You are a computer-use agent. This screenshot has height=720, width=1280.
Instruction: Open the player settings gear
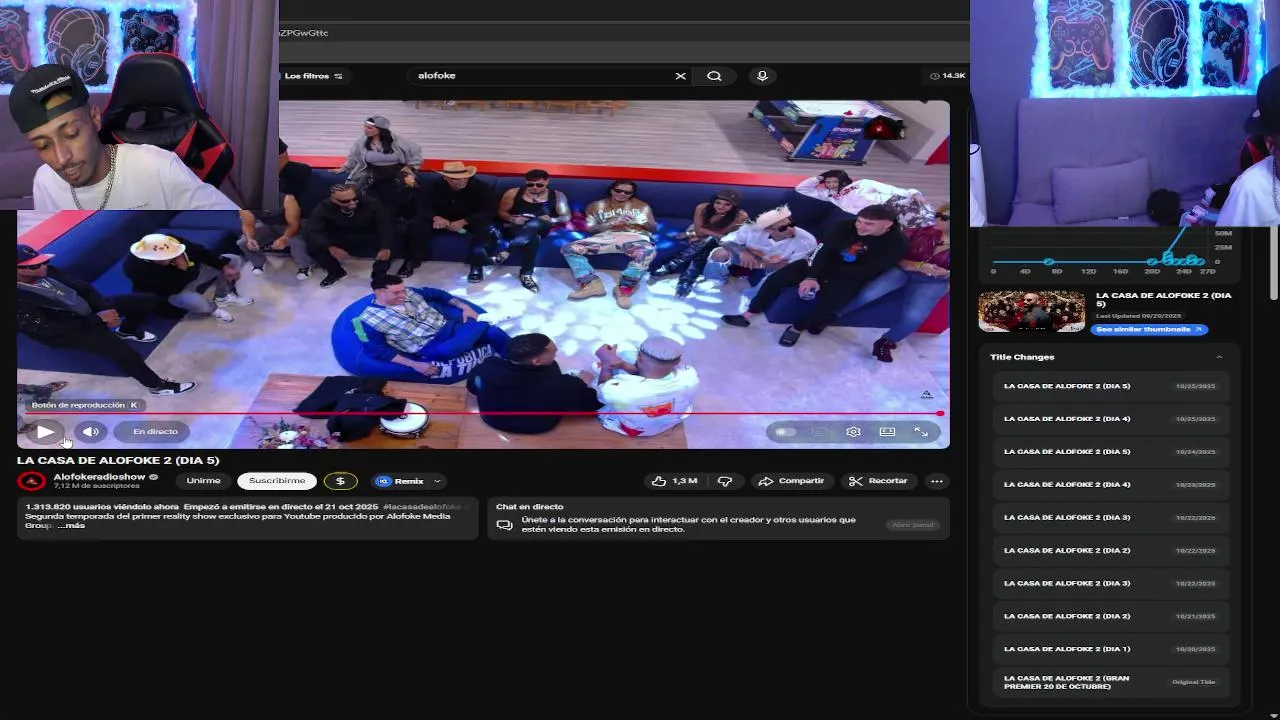pos(853,432)
